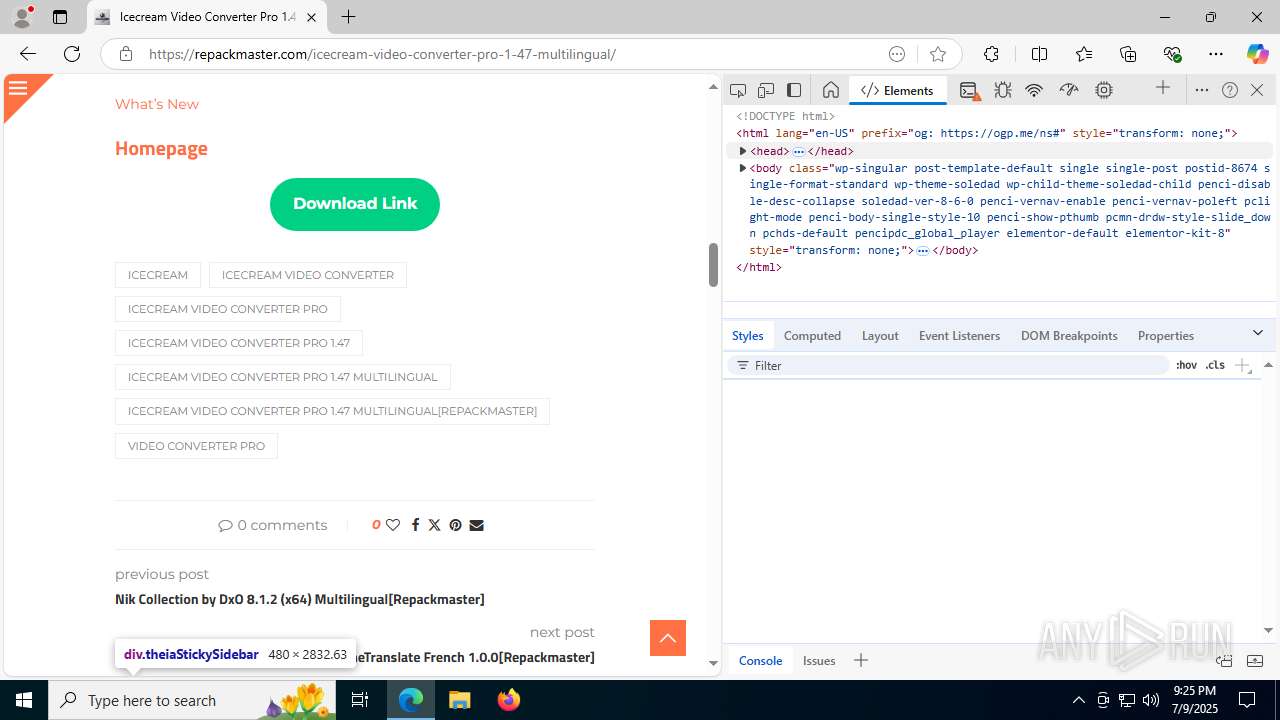
Task: Switch to the DOM Breakpoints tab
Action: tap(1069, 335)
